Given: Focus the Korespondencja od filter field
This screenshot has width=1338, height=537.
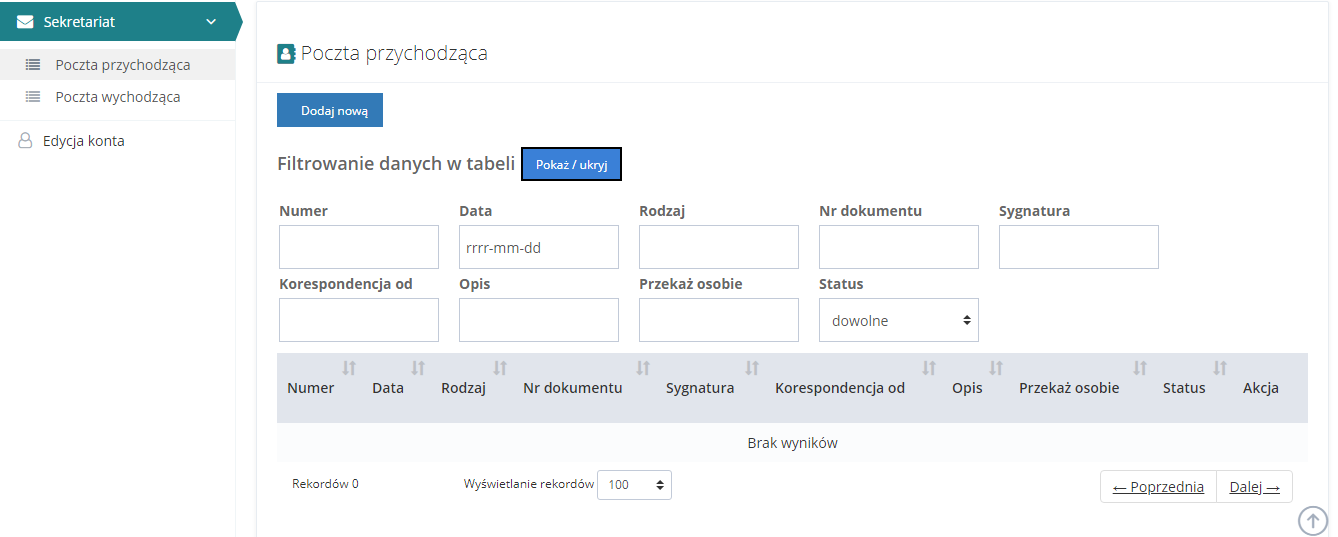Looking at the screenshot, I should pyautogui.click(x=358, y=320).
